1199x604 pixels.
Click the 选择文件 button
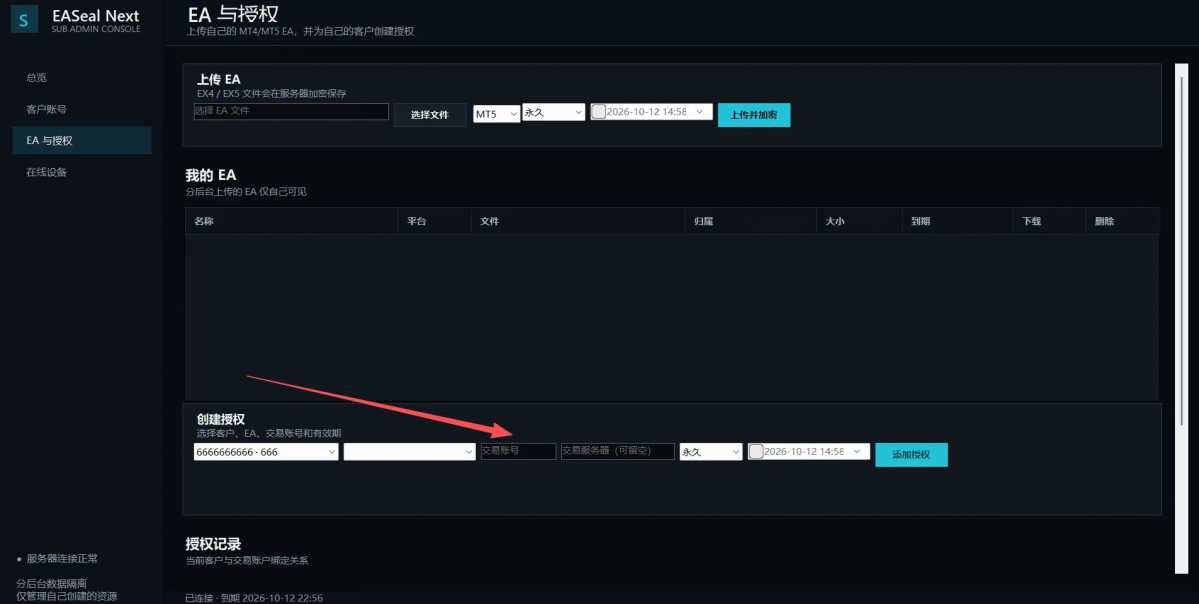pos(430,115)
